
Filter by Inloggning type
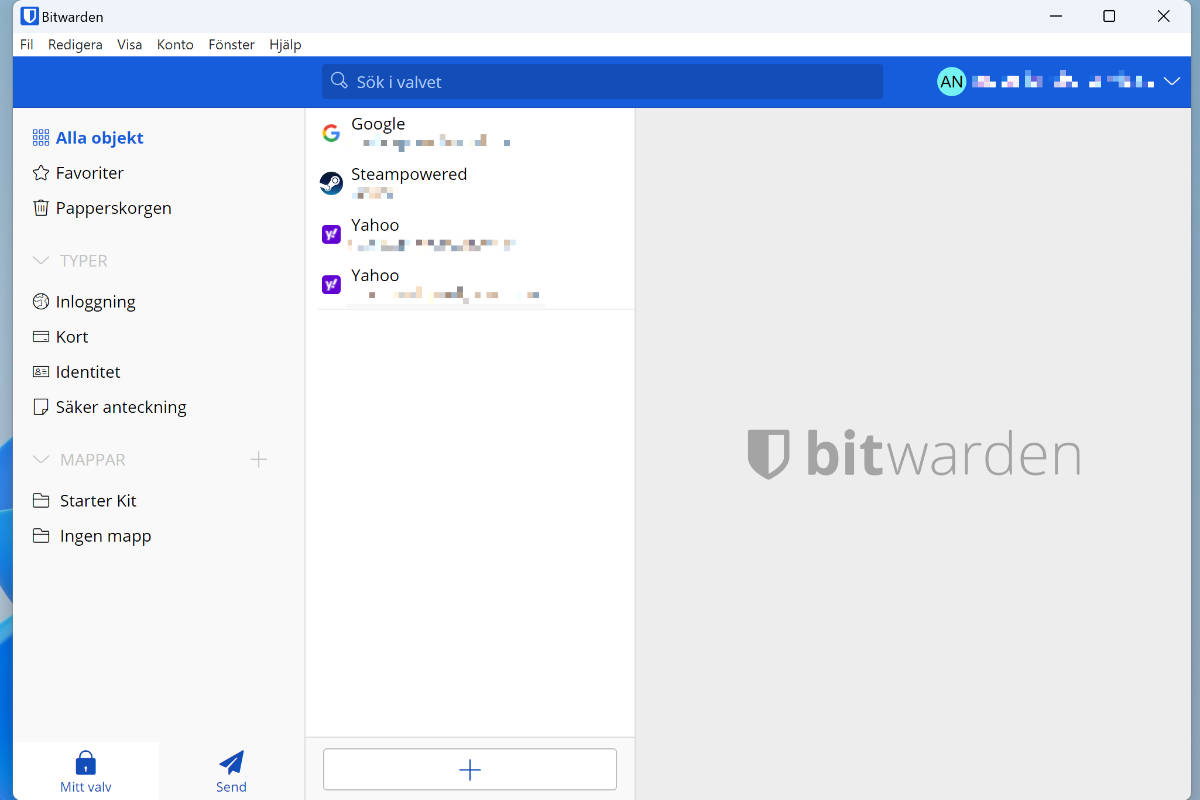pos(96,302)
